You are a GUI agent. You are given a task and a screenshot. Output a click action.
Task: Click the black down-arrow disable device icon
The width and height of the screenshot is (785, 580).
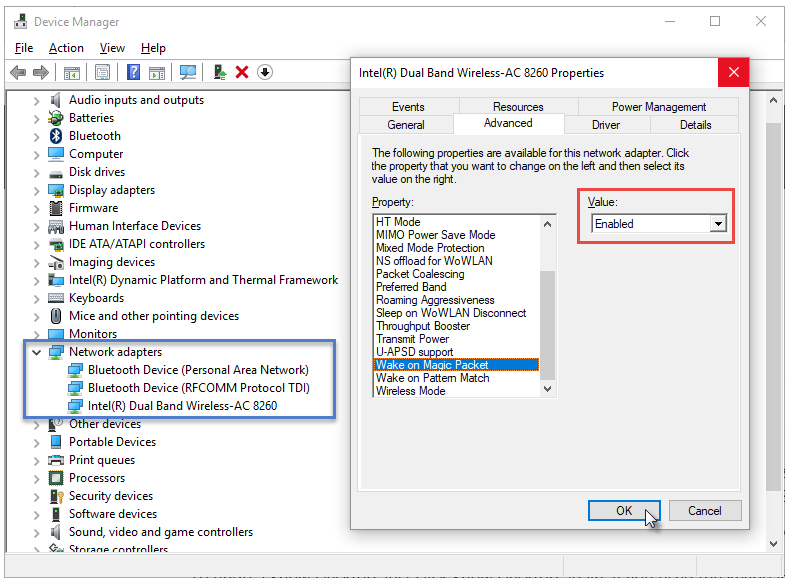coord(265,72)
